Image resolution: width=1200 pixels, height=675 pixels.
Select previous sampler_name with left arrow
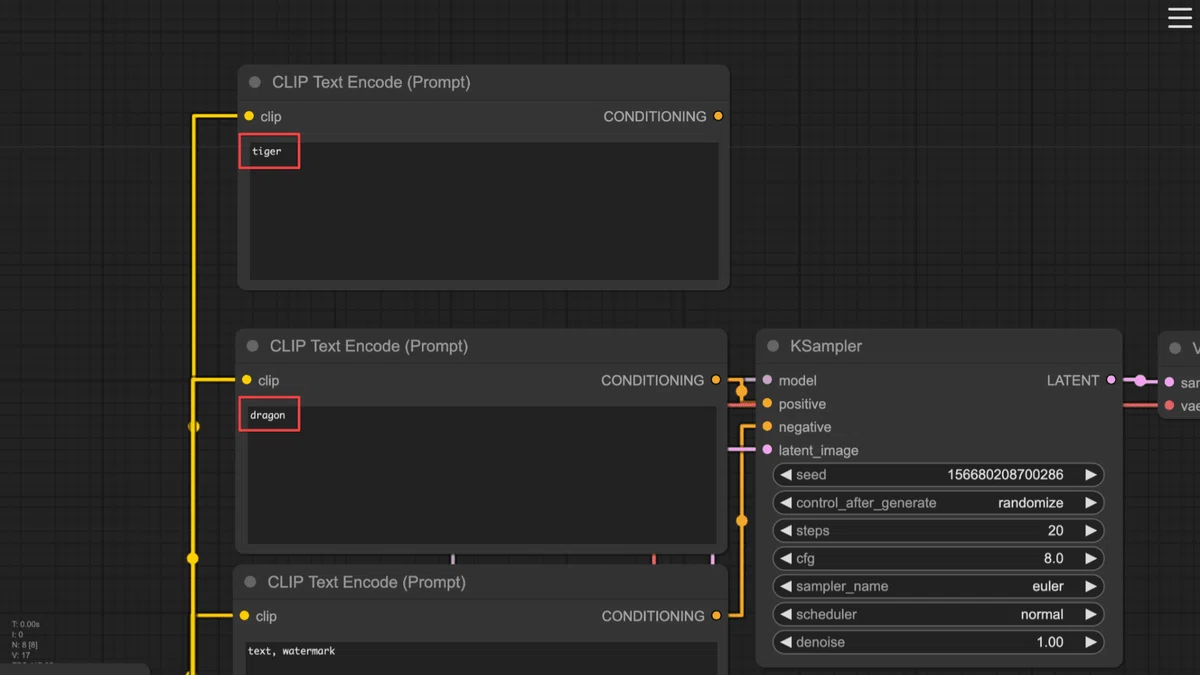786,587
